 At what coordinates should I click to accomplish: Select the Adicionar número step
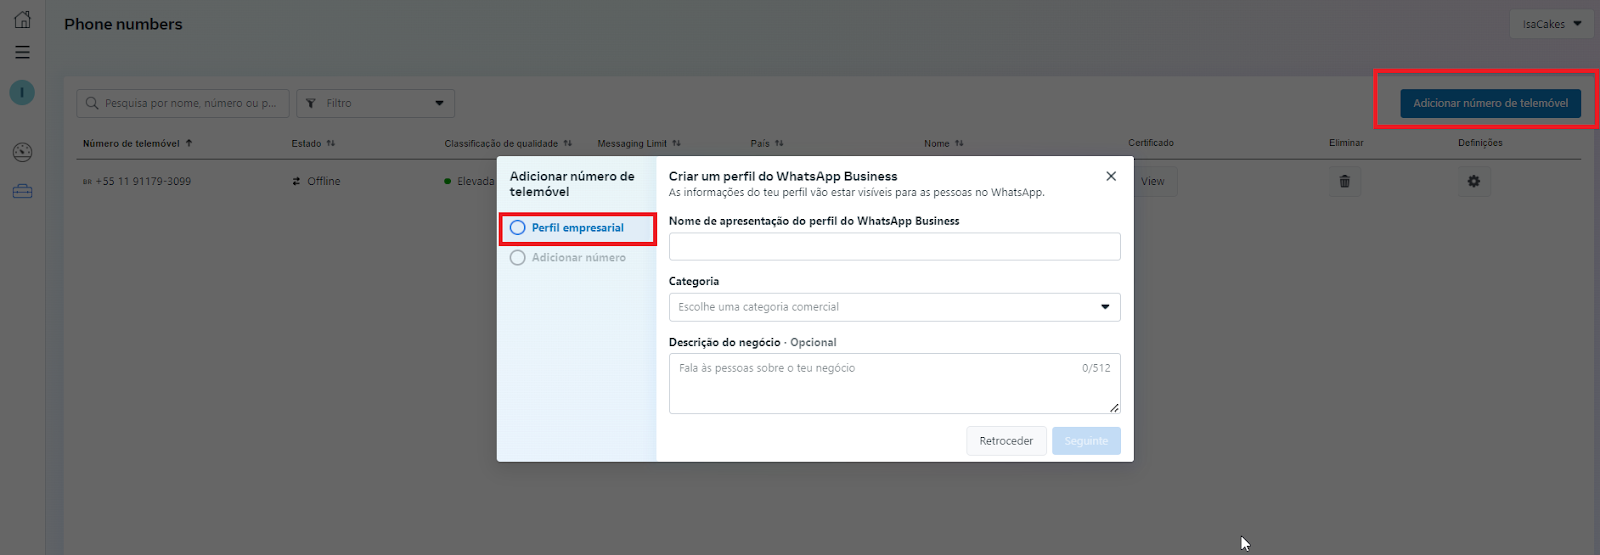(x=577, y=258)
